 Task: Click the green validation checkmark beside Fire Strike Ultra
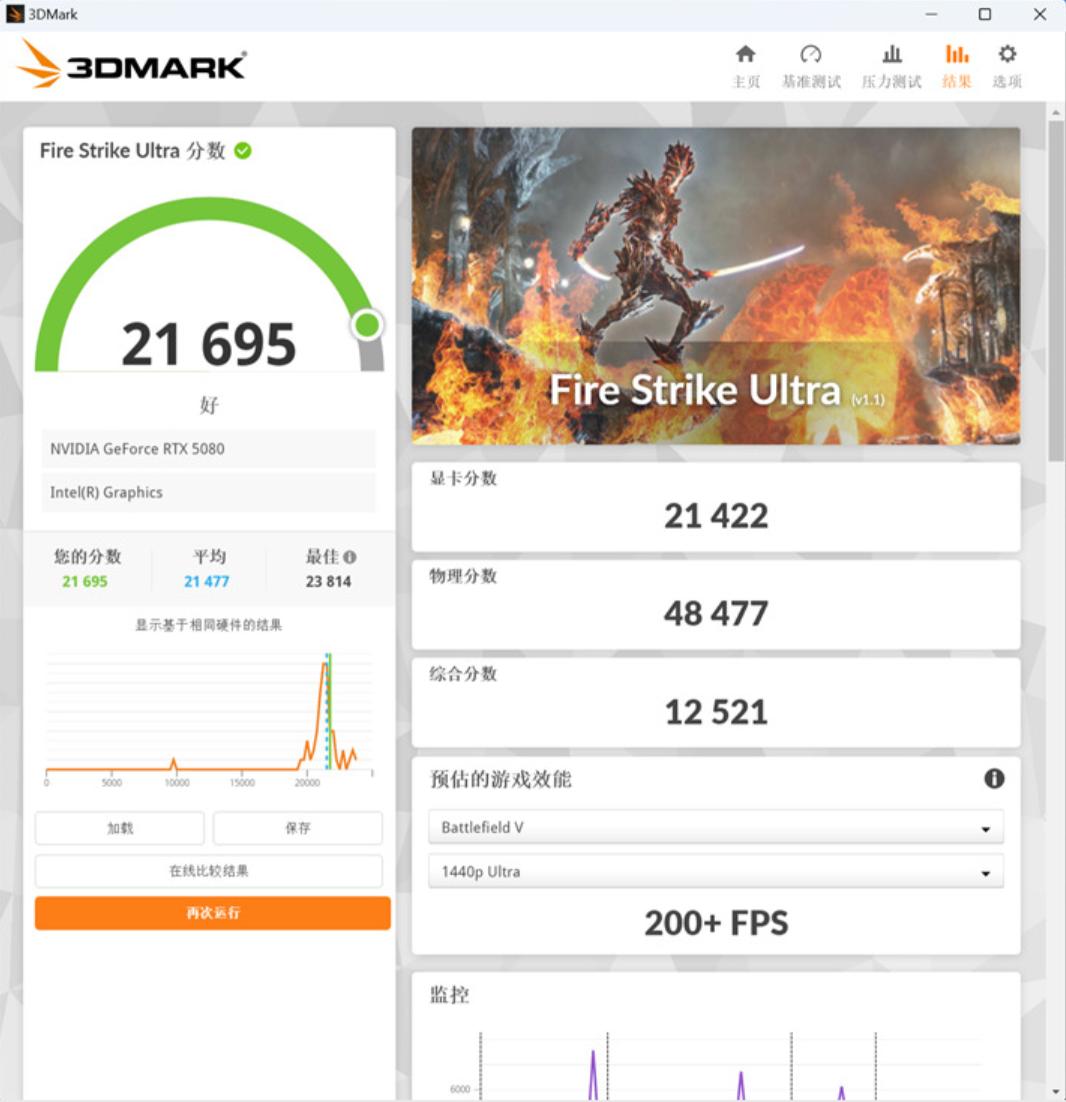pyautogui.click(x=242, y=150)
